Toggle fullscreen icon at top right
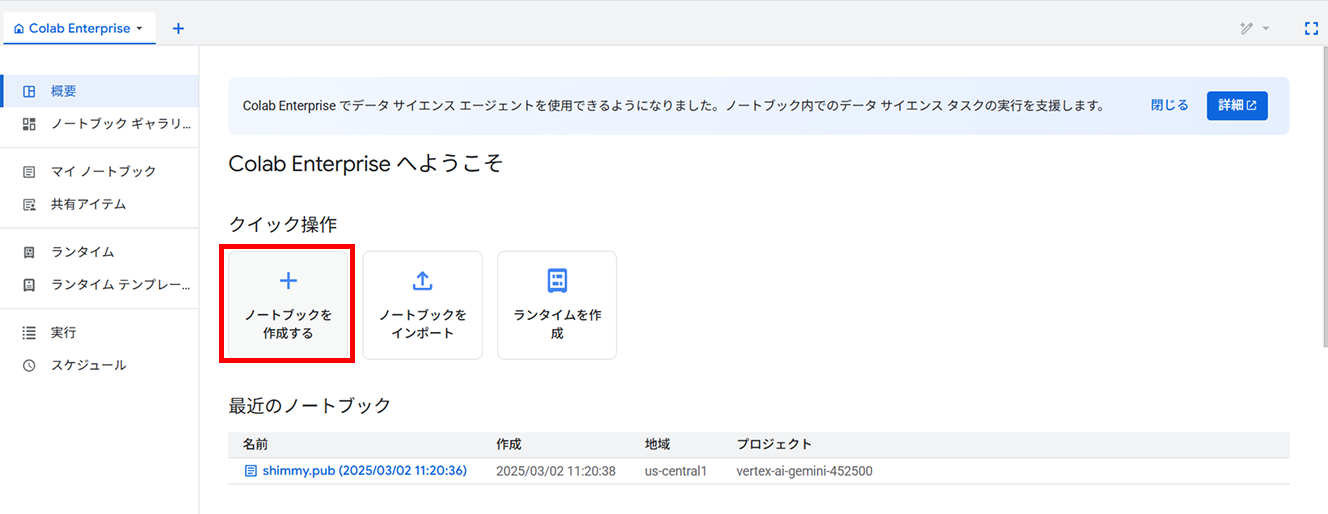Viewport: 1328px width, 514px height. pos(1311,29)
